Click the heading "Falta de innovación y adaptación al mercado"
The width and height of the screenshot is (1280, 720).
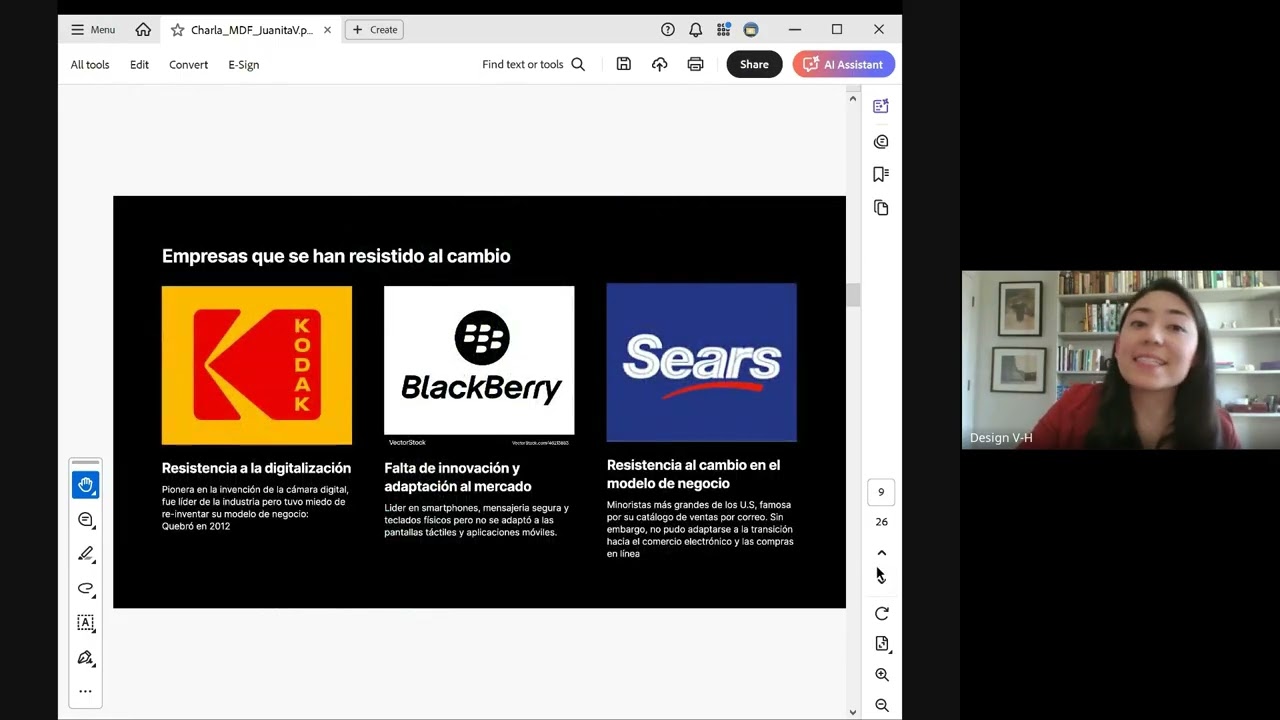pos(458,477)
